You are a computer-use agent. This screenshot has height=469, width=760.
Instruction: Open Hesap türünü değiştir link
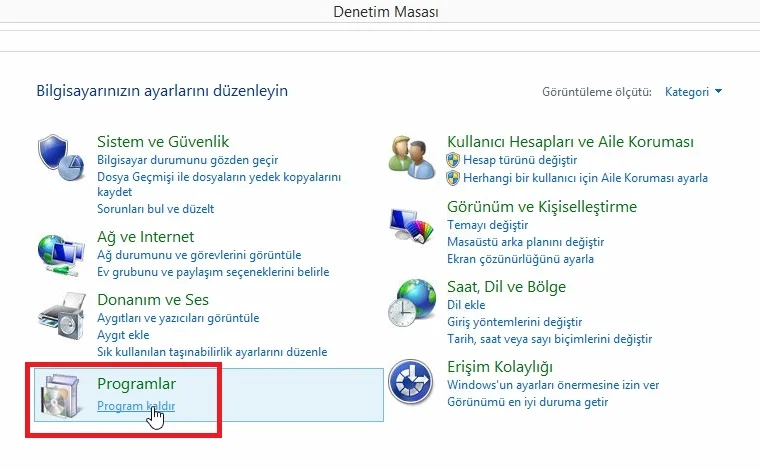[512, 160]
